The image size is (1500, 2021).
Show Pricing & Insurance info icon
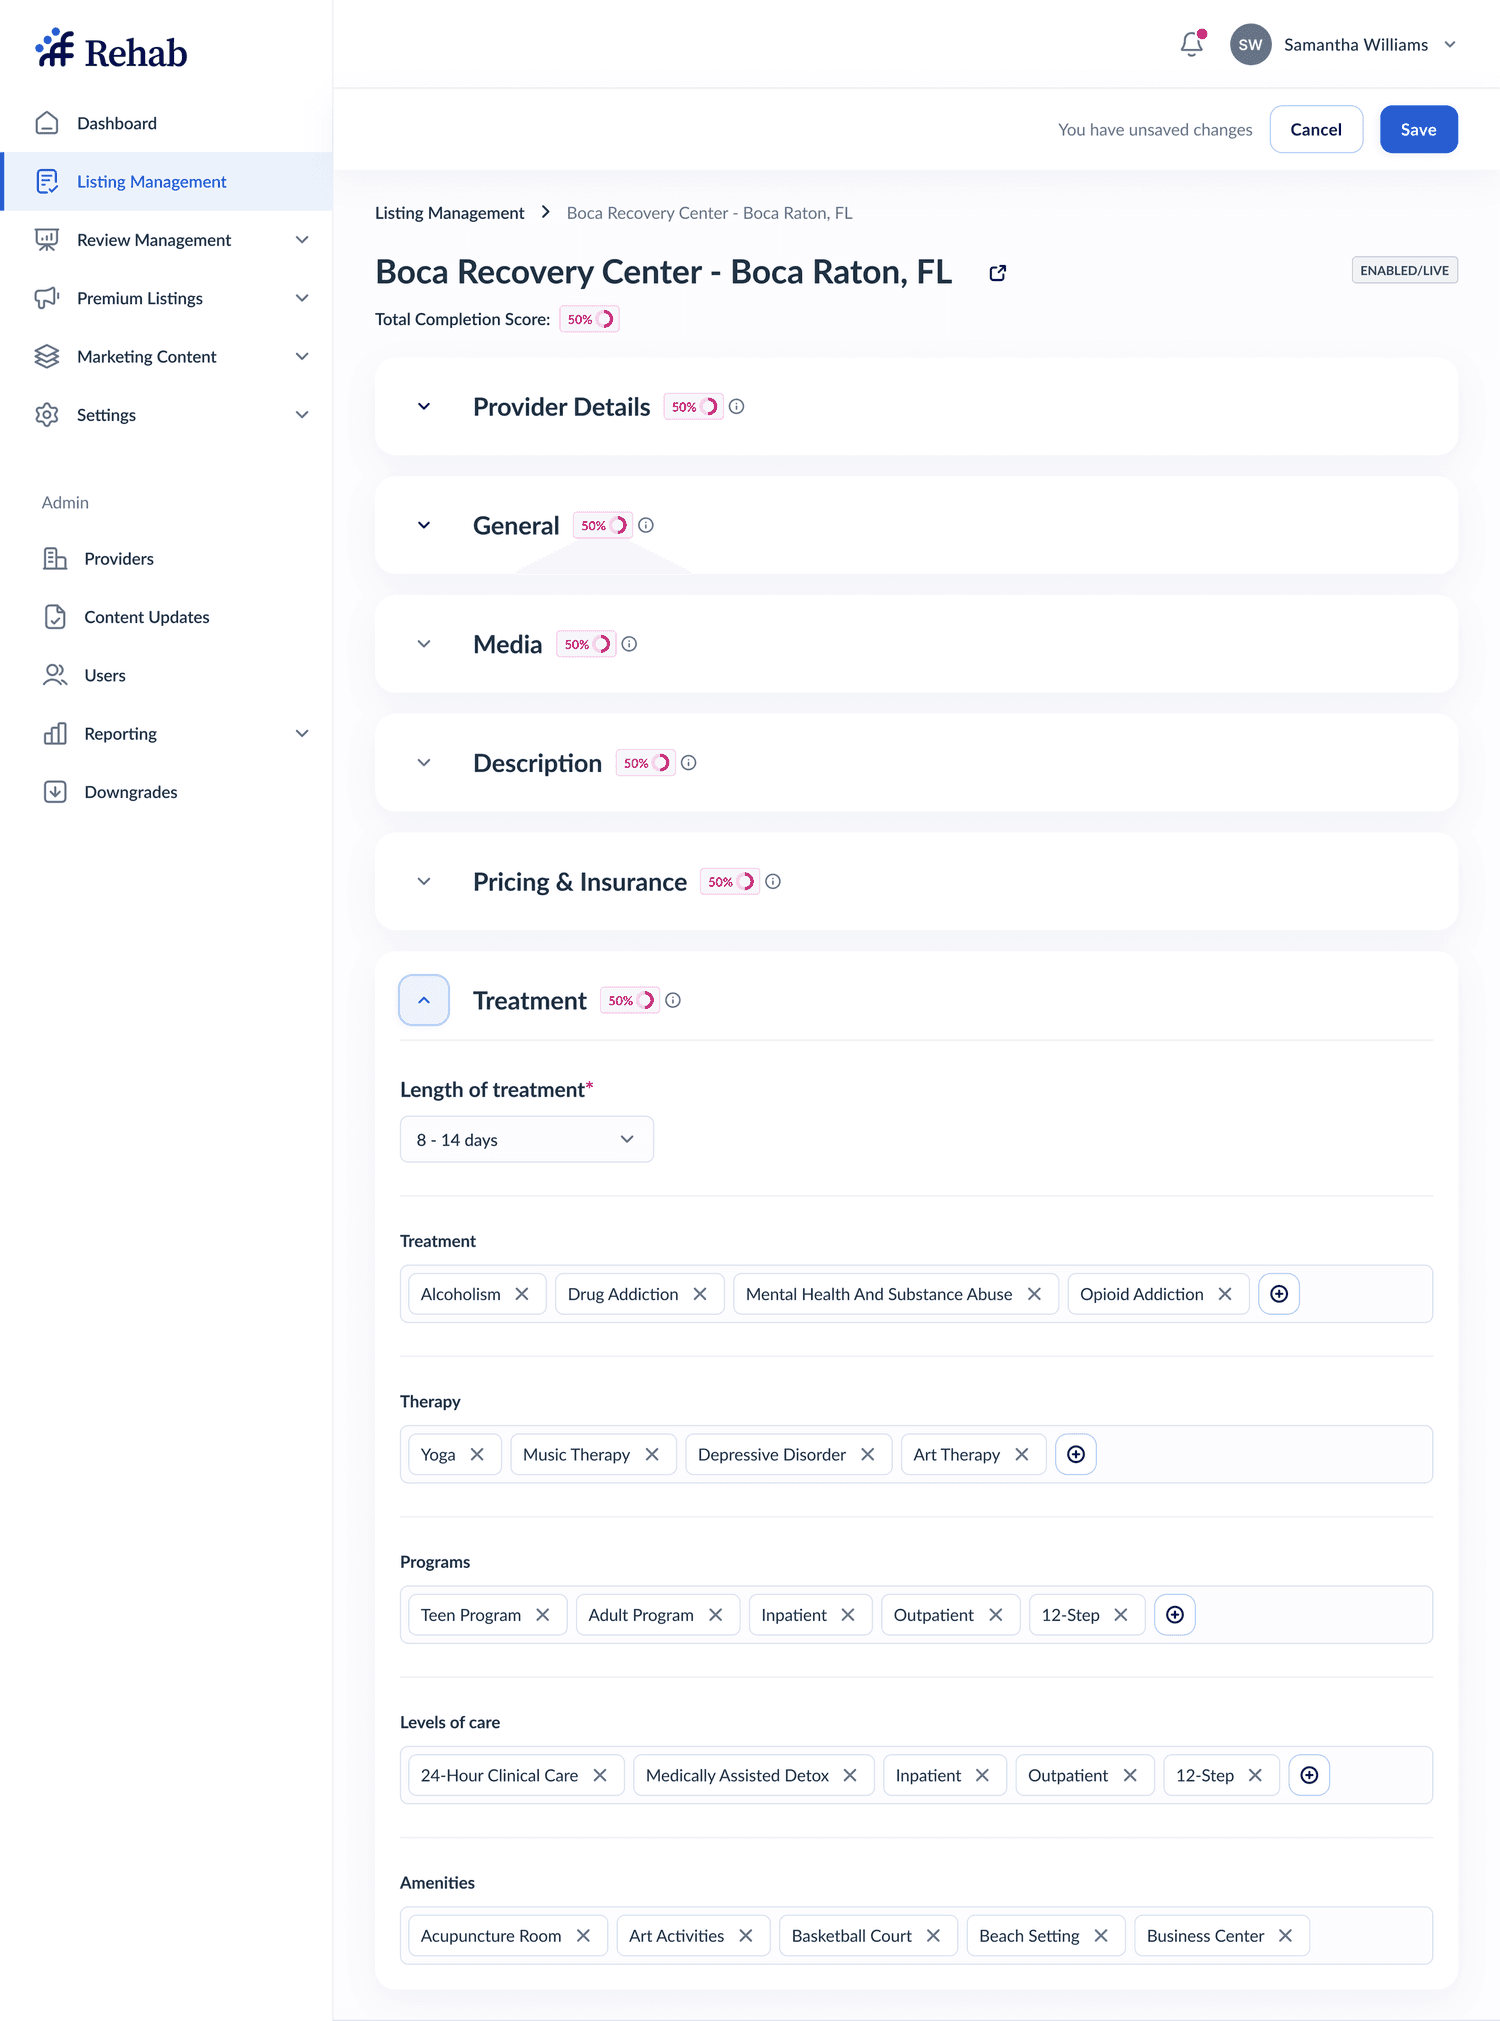773,882
